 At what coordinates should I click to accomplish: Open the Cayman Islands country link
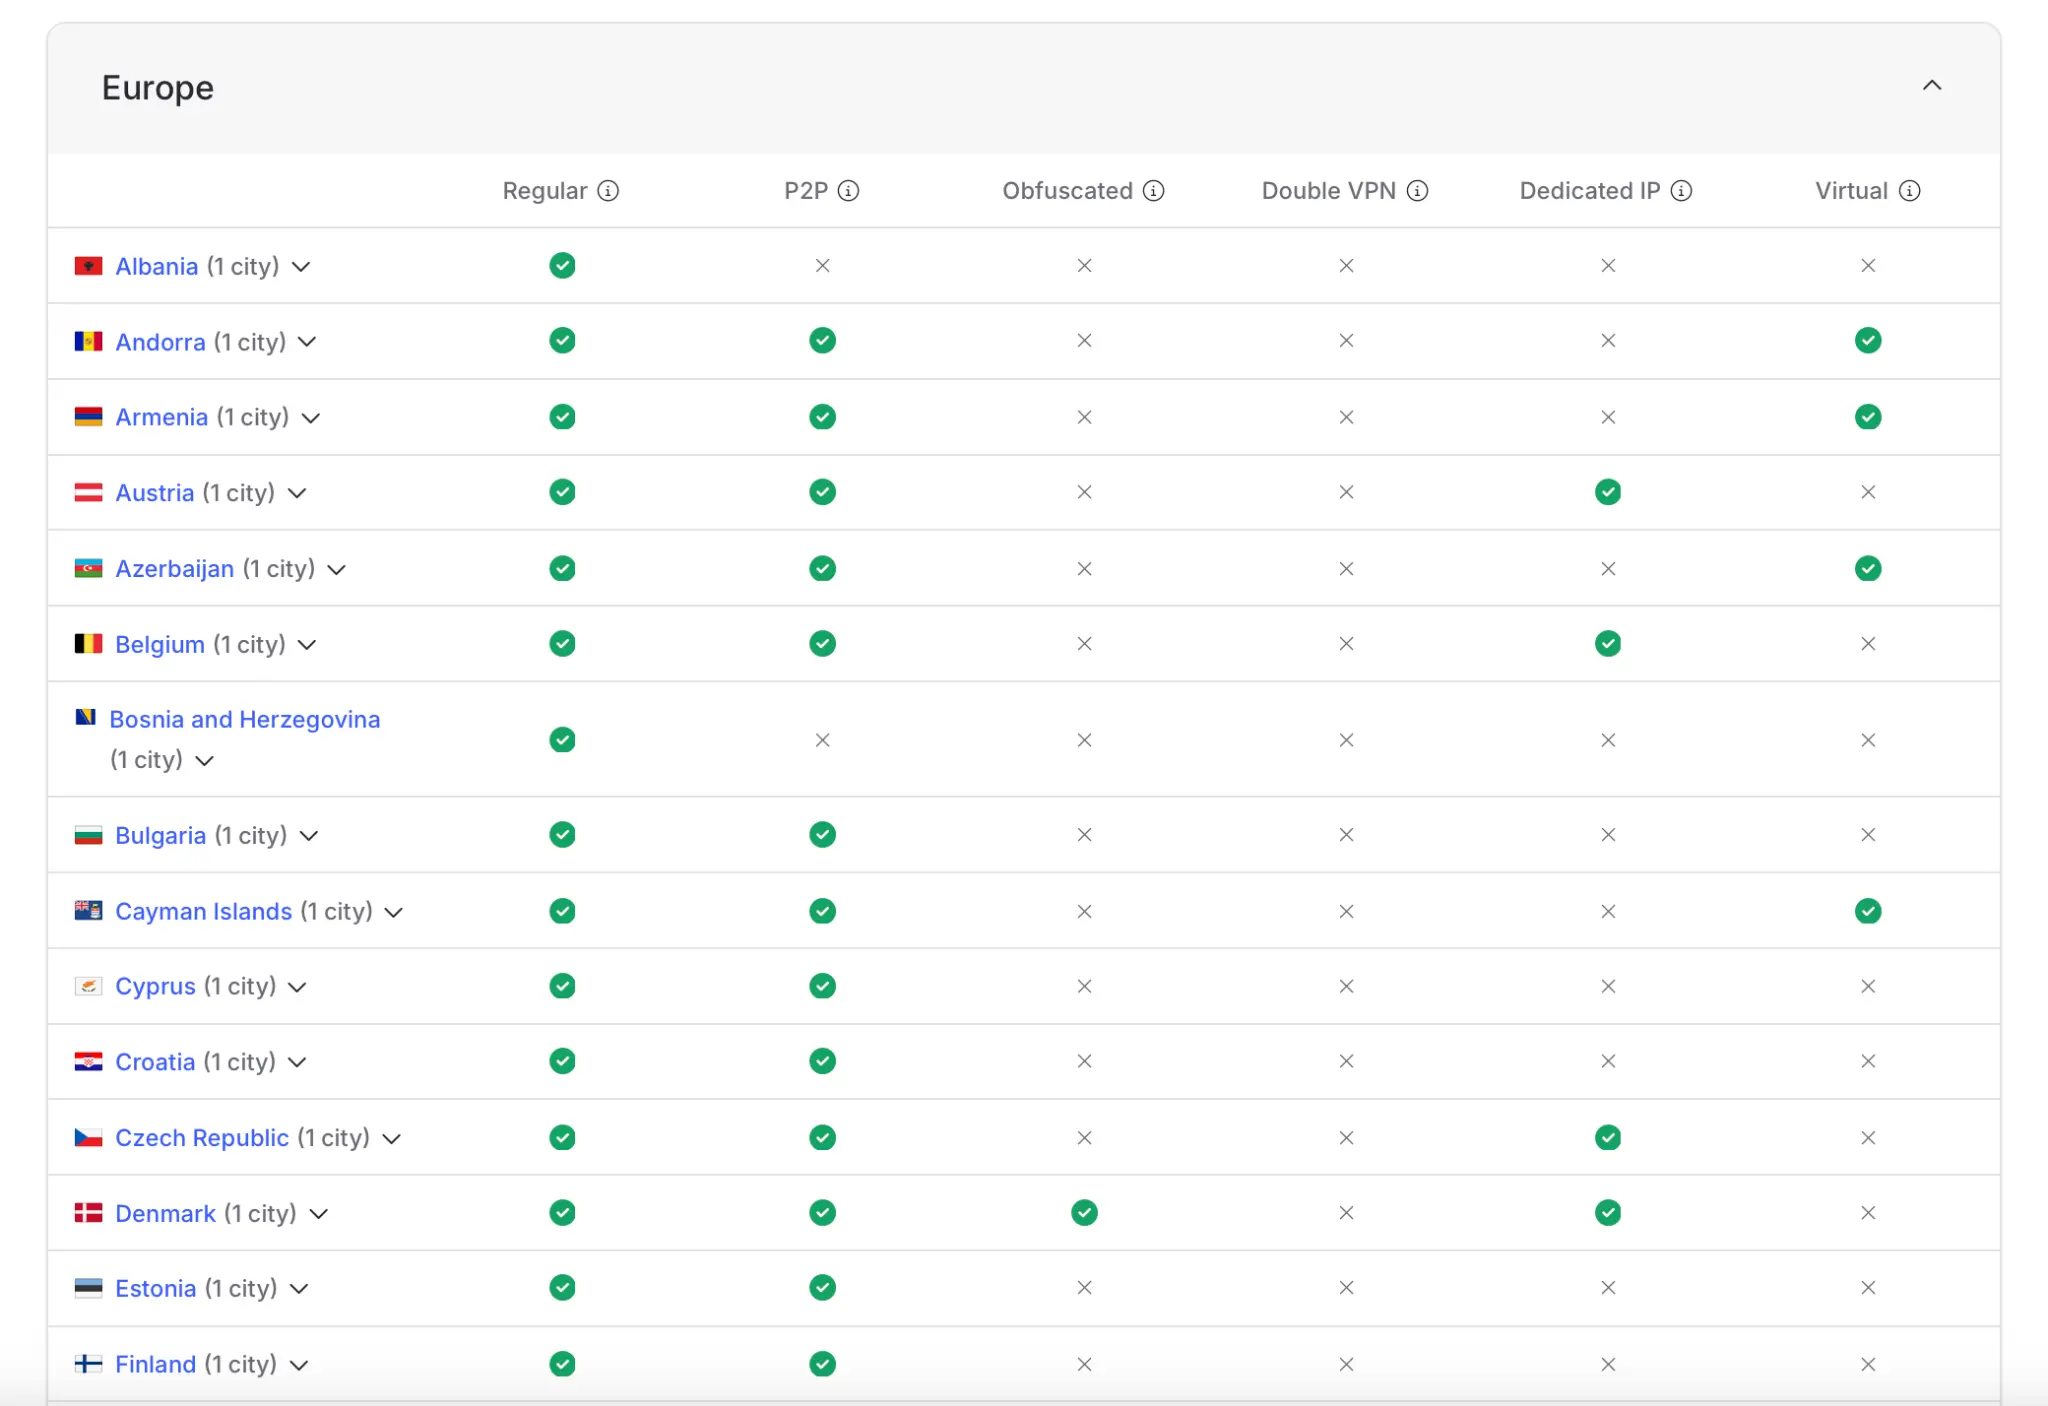[x=204, y=911]
